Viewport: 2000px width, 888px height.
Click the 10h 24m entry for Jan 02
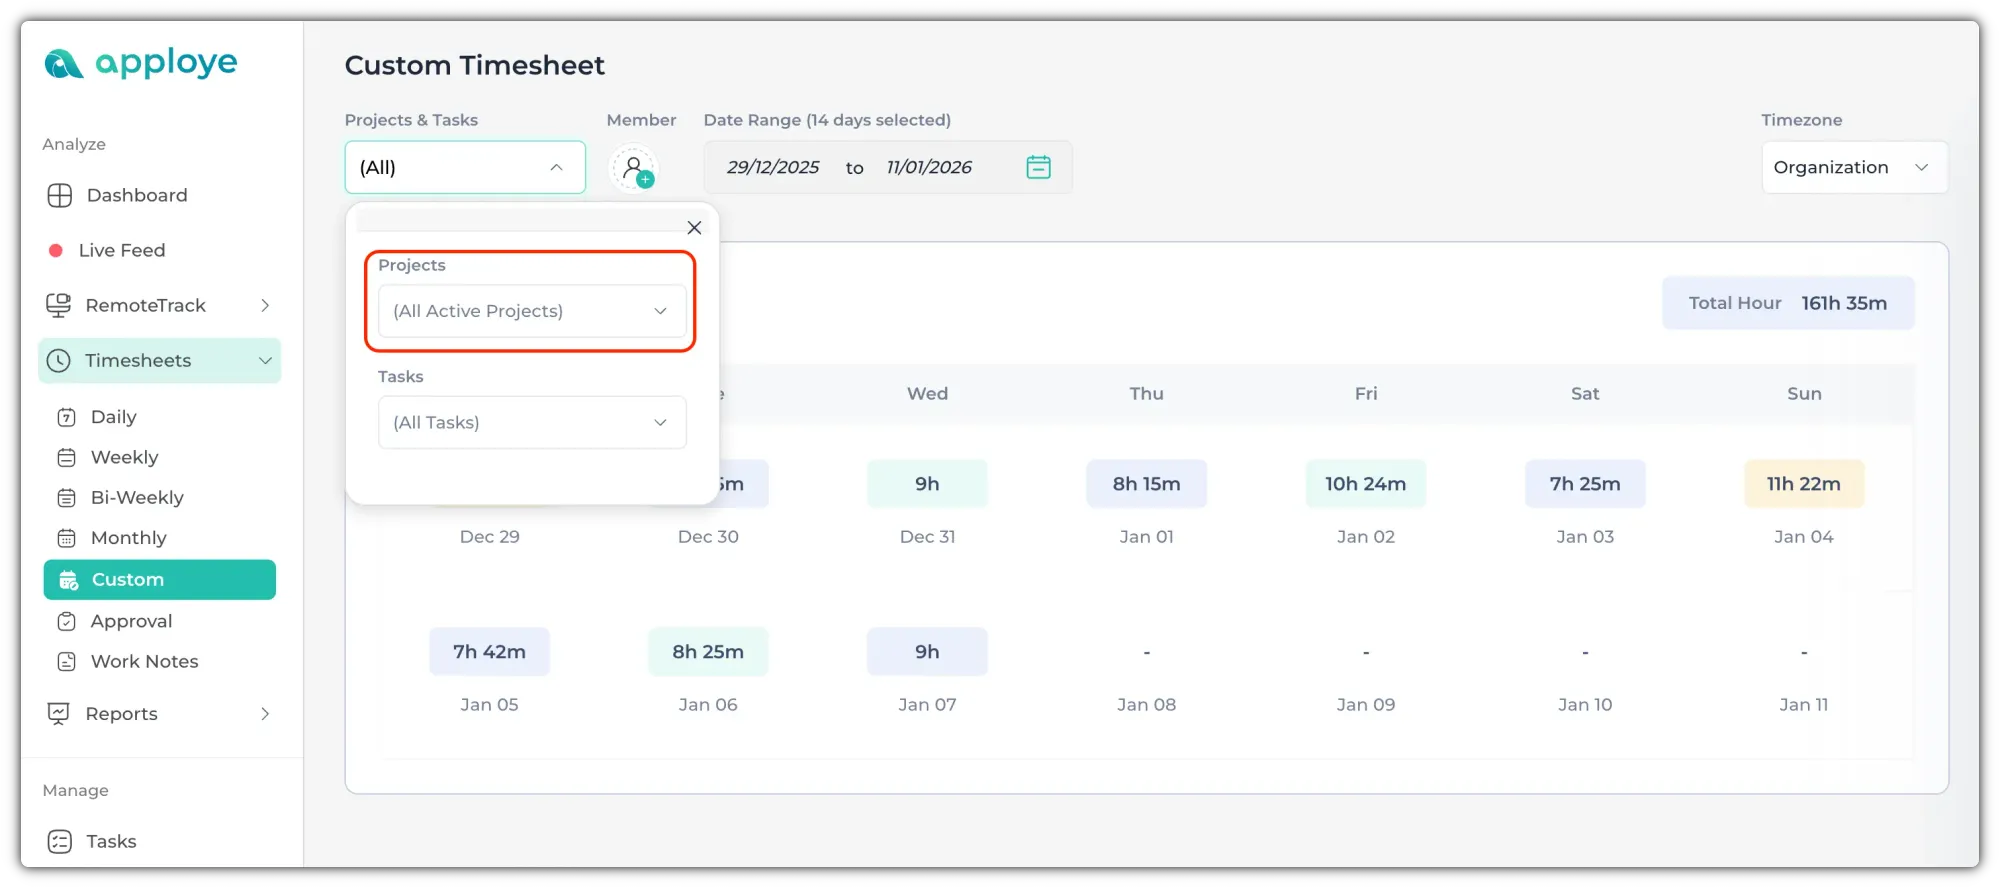1365,484
